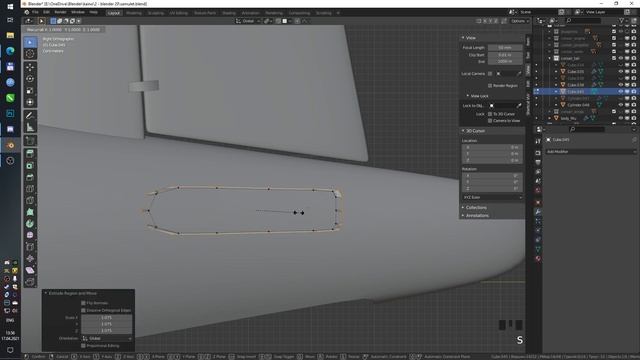The width and height of the screenshot is (640, 360).
Task: Toggle viewport visibility of Cylinder.048
Action: [x=621, y=105]
